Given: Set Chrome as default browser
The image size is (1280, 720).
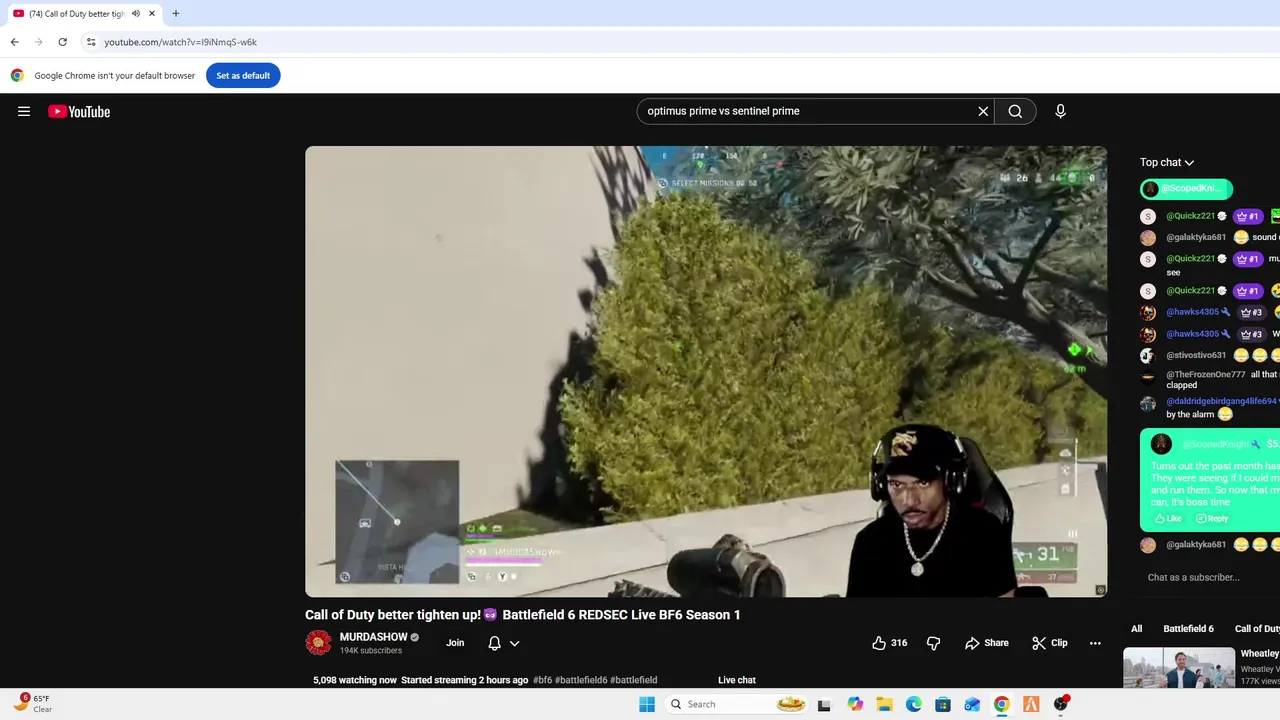Looking at the screenshot, I should (243, 75).
